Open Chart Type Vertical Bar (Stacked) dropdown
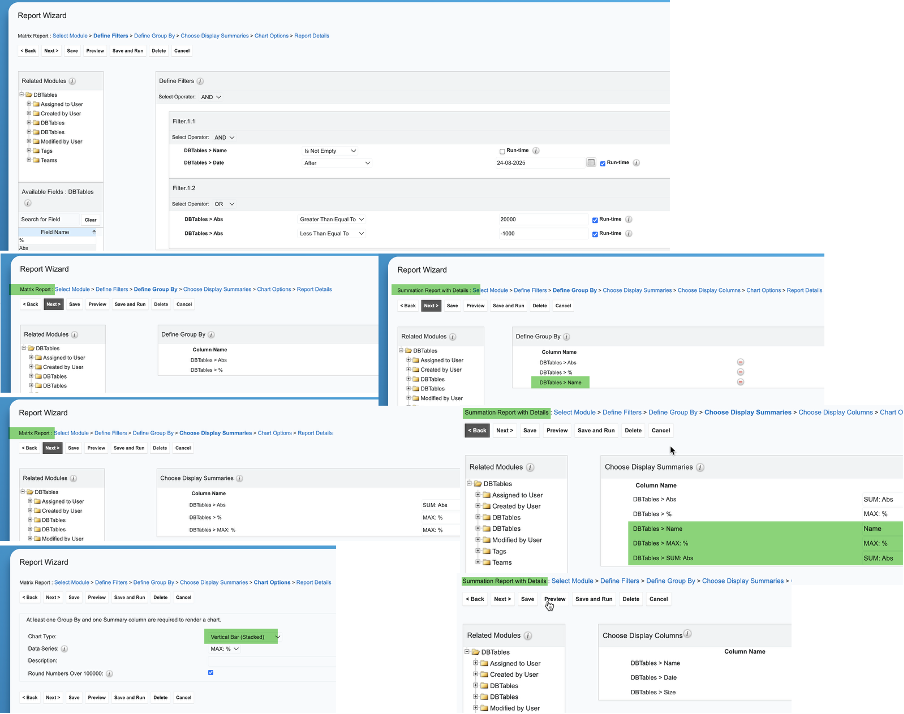 click(244, 637)
